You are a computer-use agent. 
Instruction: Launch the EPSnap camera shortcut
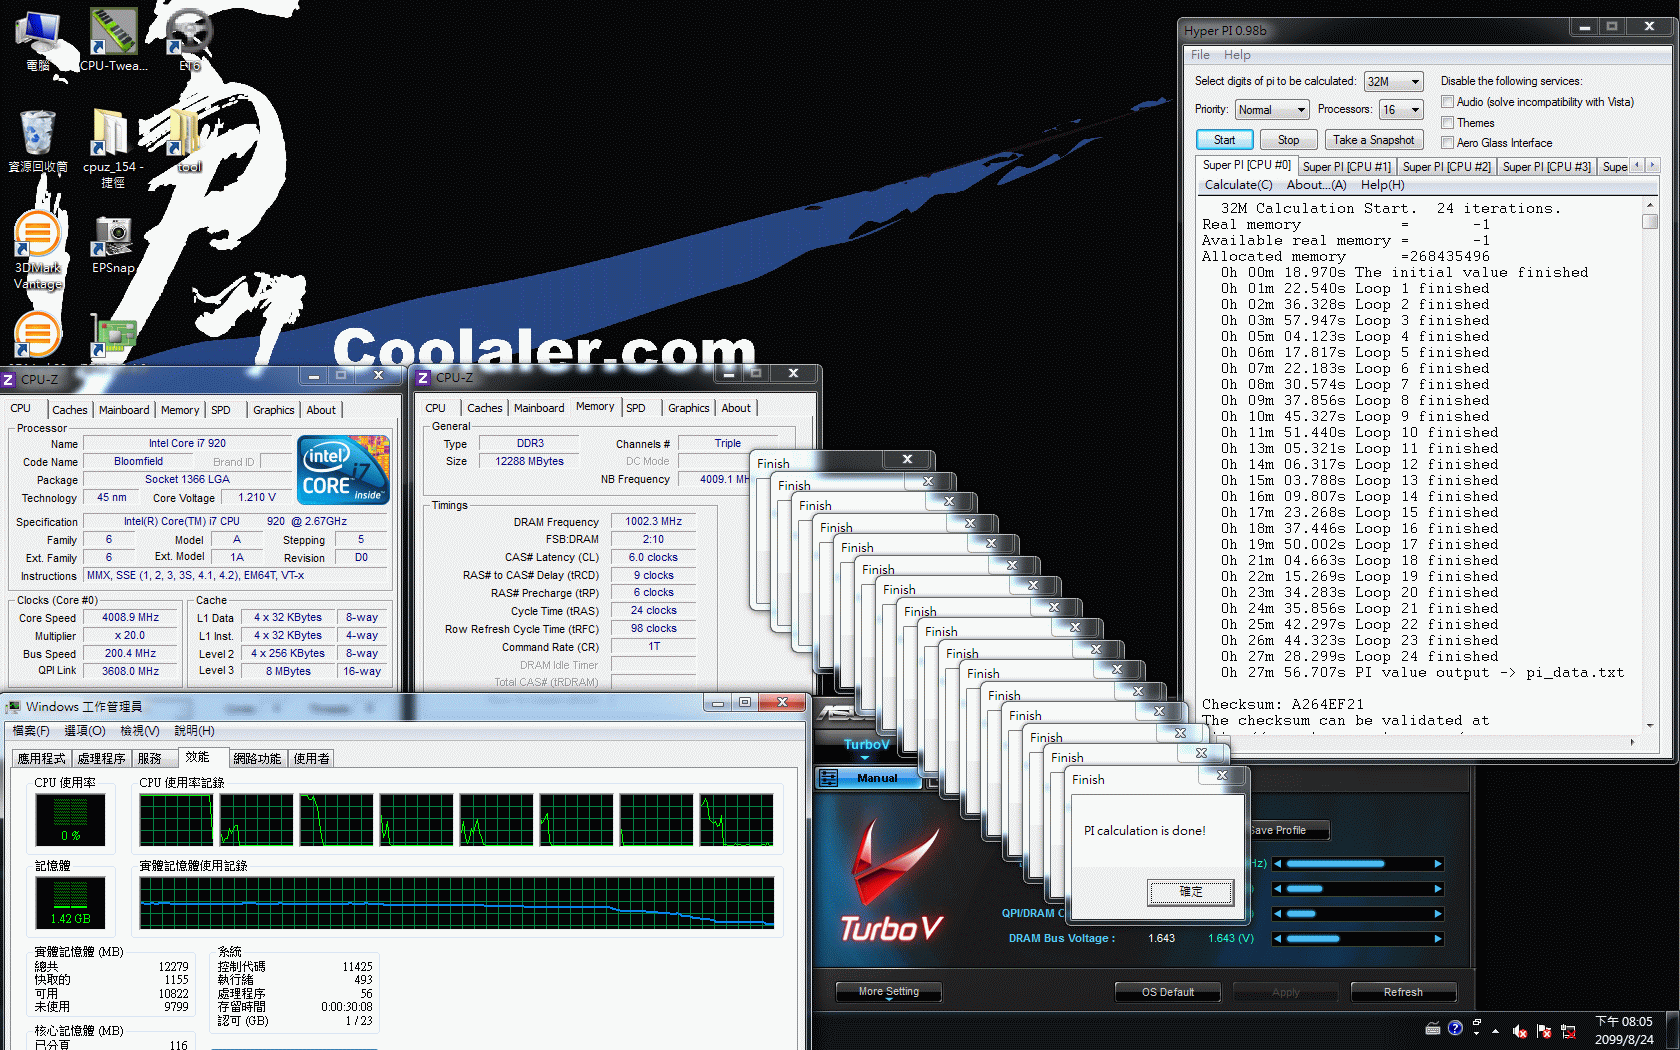click(x=113, y=244)
